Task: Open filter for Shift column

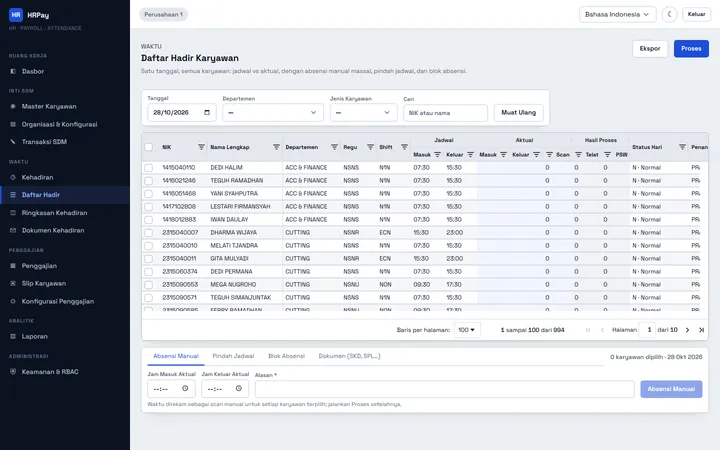Action: coord(404,147)
